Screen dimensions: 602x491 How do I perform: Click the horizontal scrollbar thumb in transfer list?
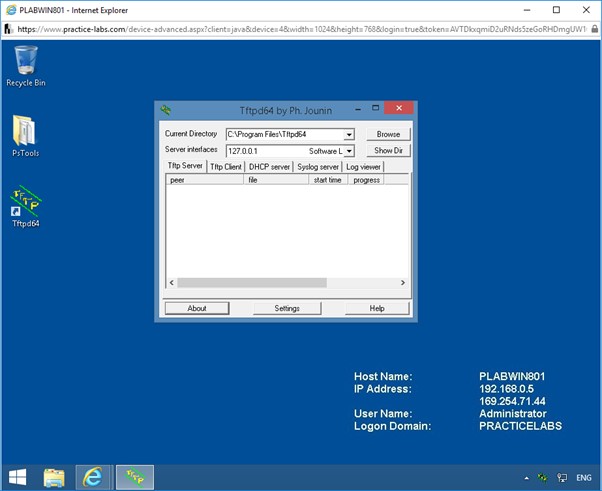point(252,283)
